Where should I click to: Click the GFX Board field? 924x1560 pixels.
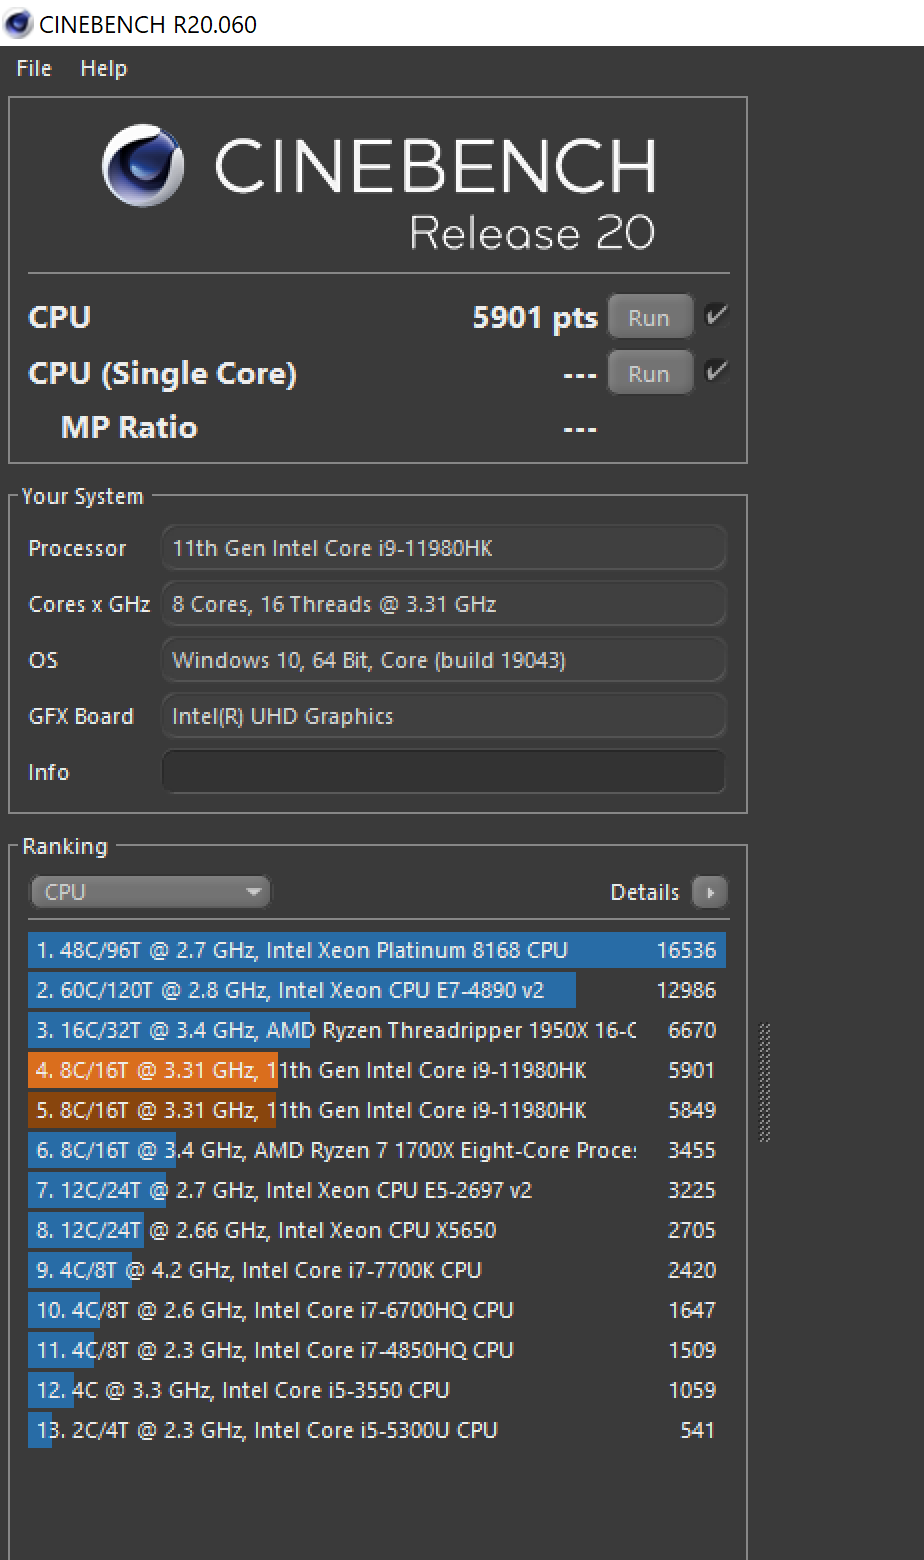point(443,716)
